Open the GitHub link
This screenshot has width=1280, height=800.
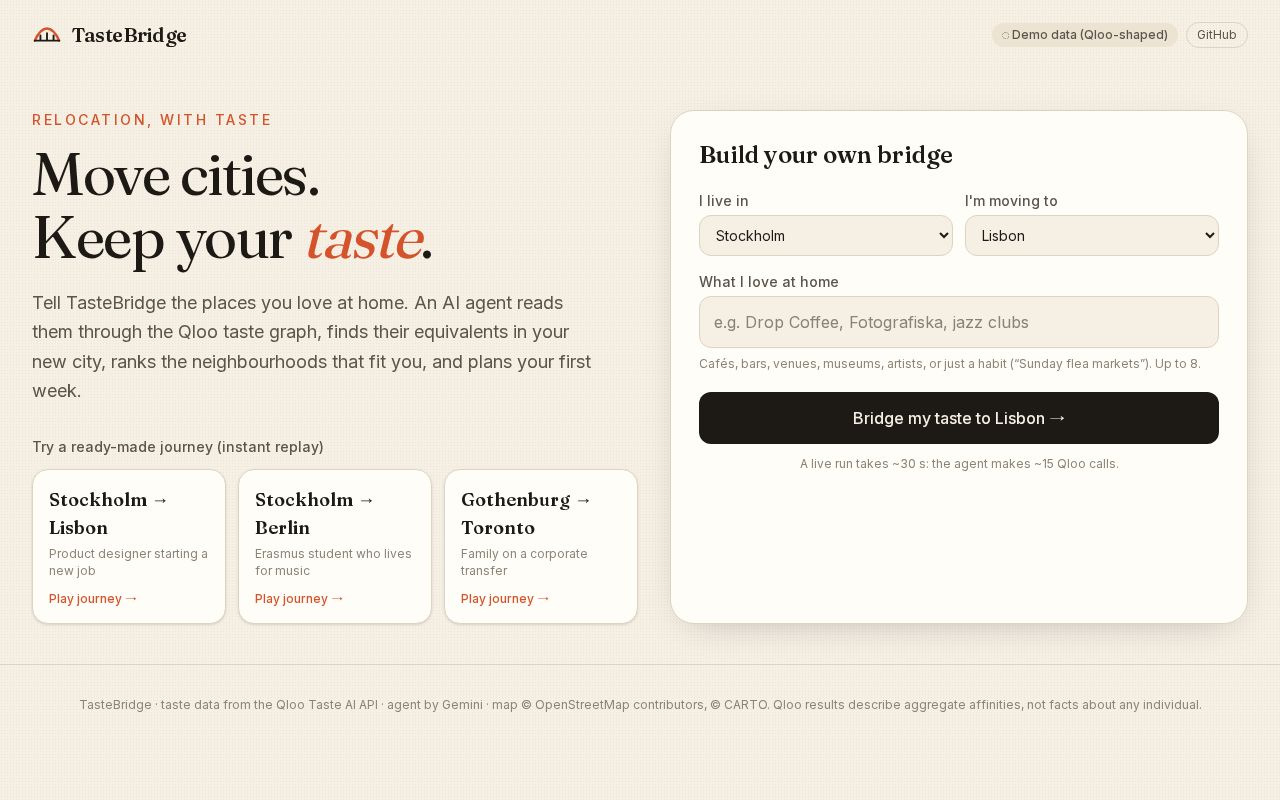tap(1217, 35)
